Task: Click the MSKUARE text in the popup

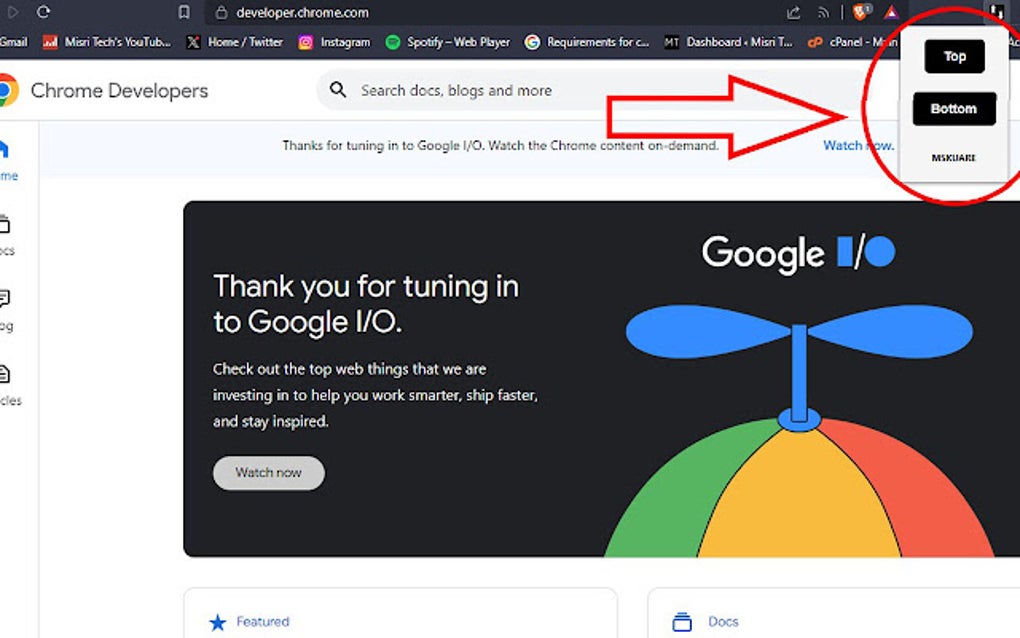Action: (x=954, y=157)
